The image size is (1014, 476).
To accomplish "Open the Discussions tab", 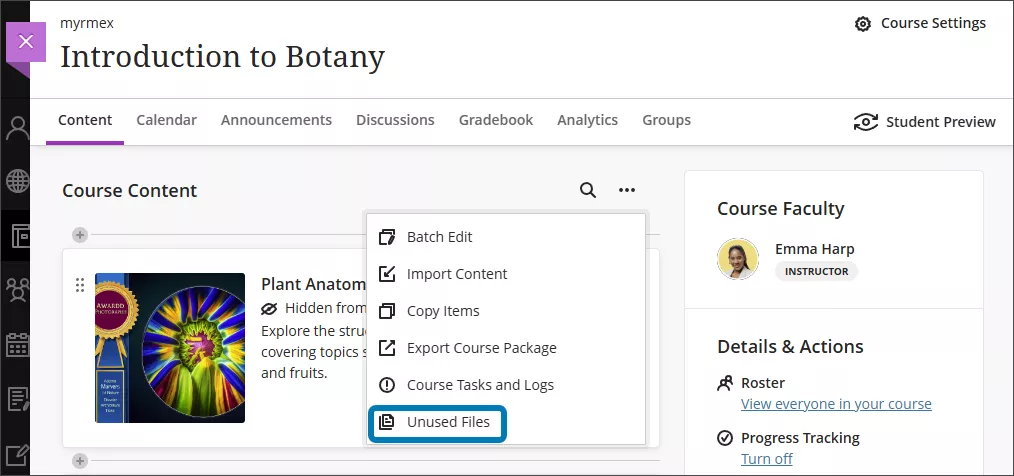I will (x=395, y=120).
